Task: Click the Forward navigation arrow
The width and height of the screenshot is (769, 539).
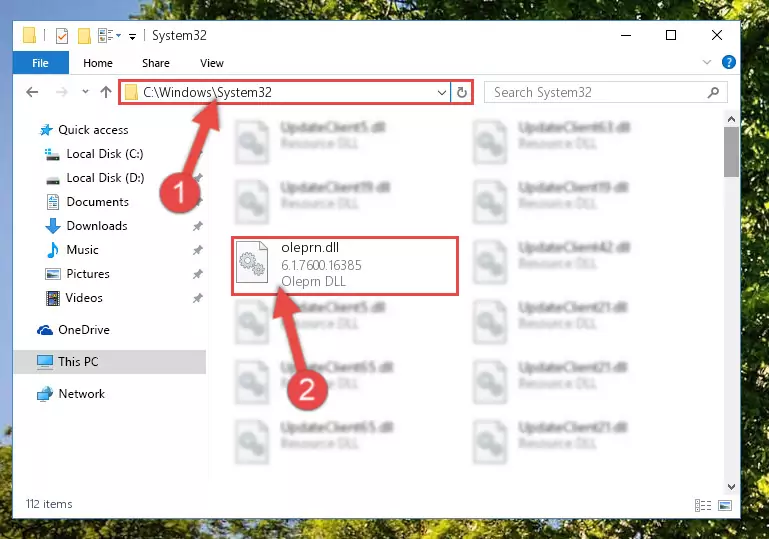Action: click(61, 92)
